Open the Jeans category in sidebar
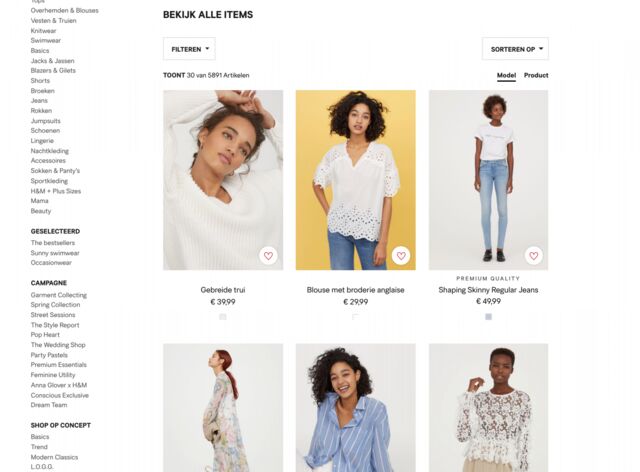640x472 pixels. click(x=39, y=100)
